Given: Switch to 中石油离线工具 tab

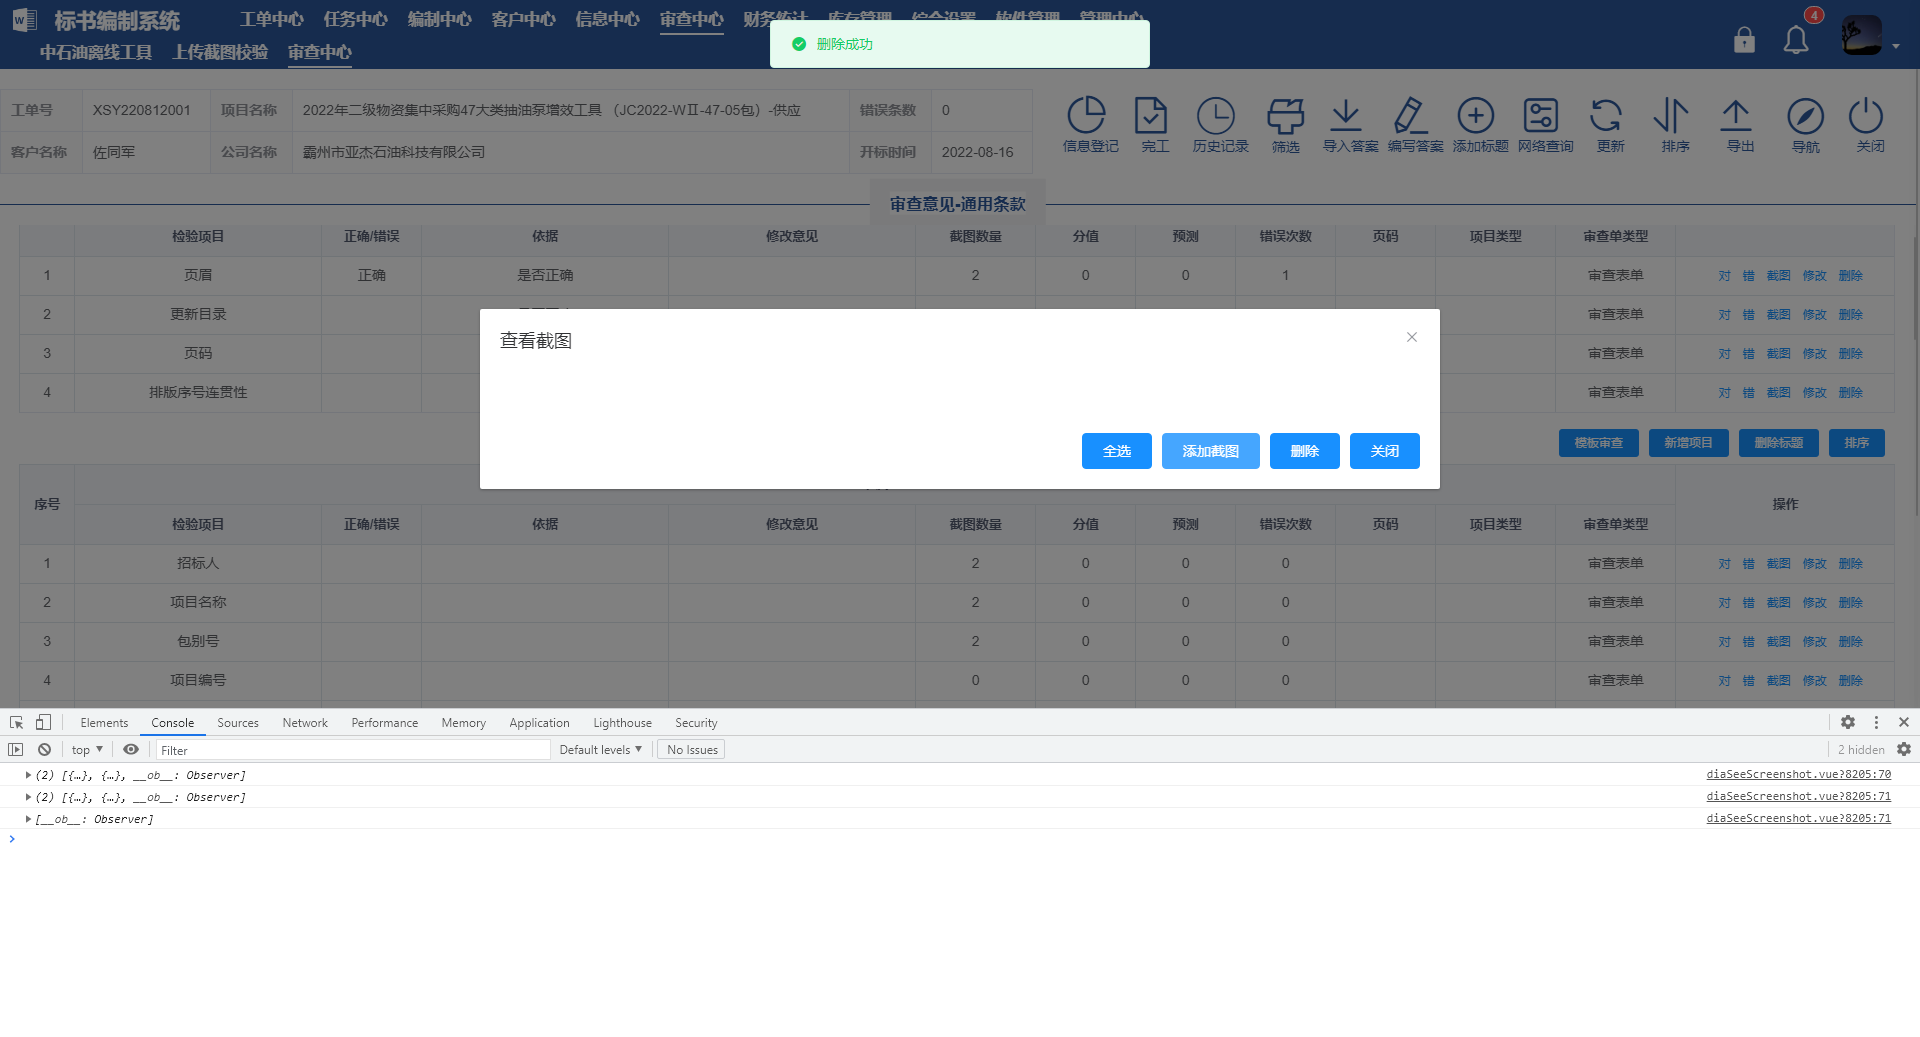Looking at the screenshot, I should pyautogui.click(x=96, y=52).
